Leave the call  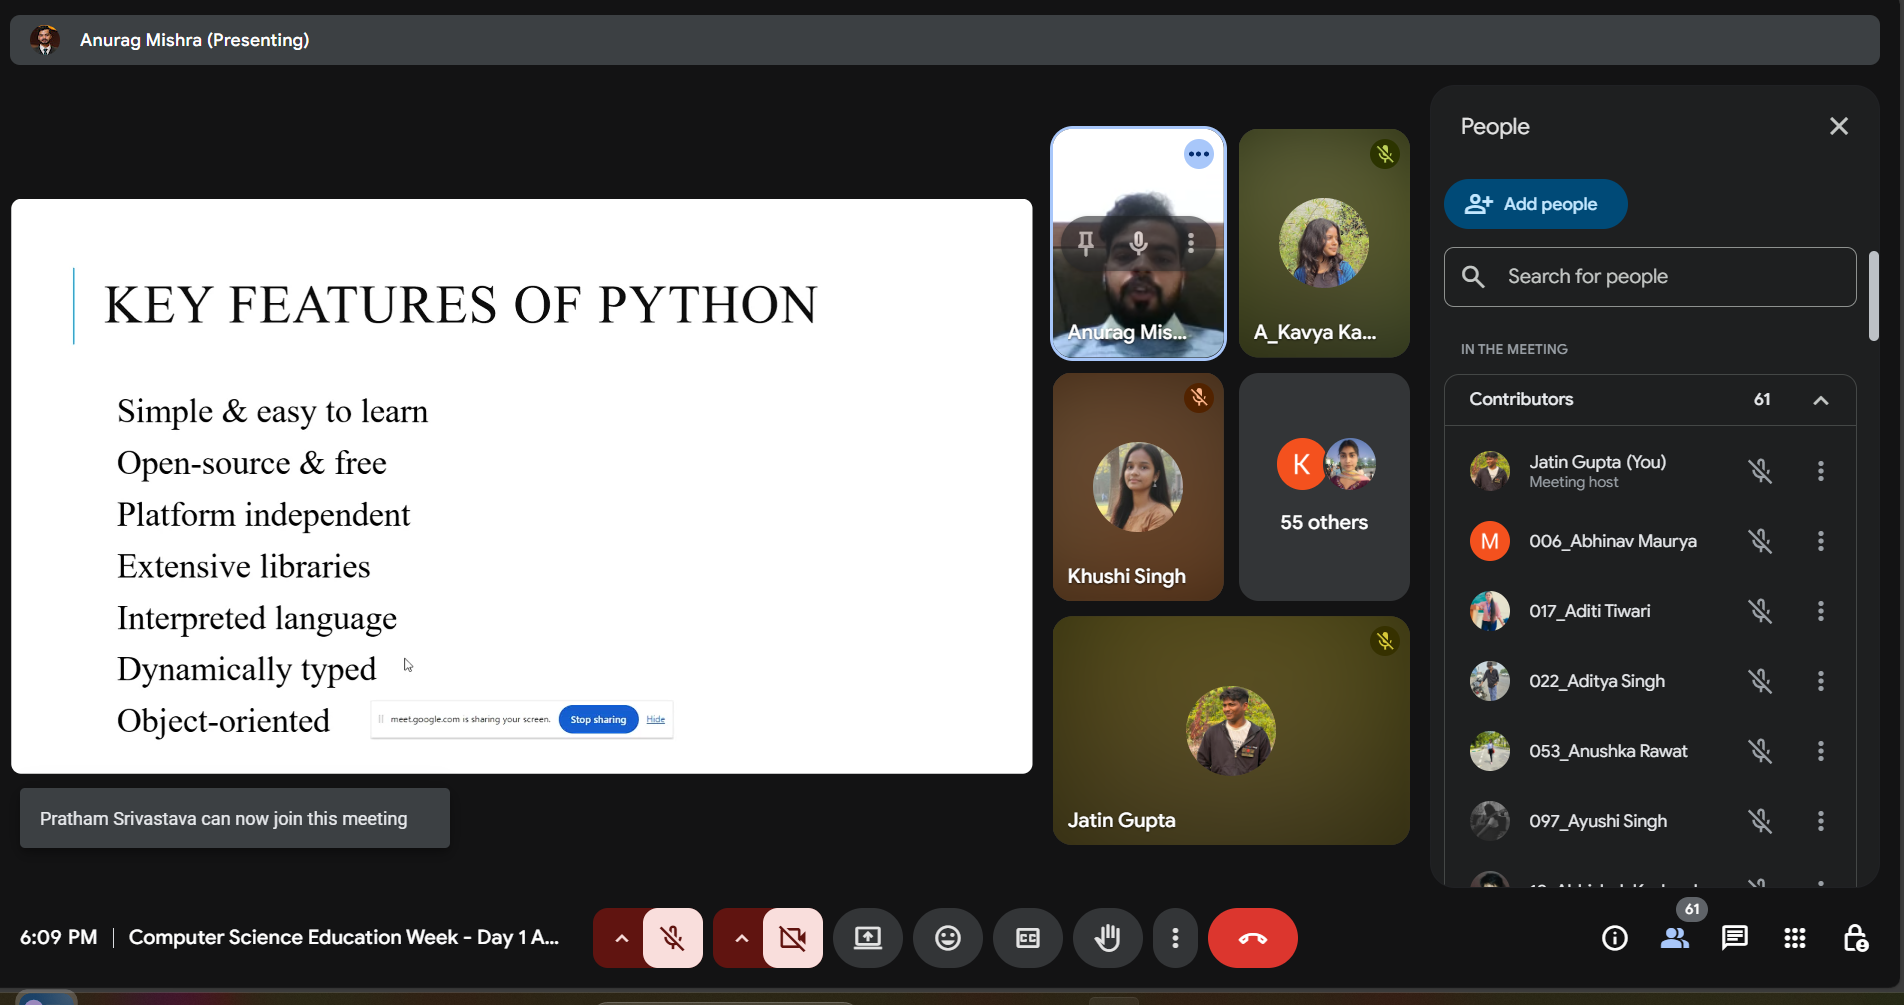[x=1252, y=938]
